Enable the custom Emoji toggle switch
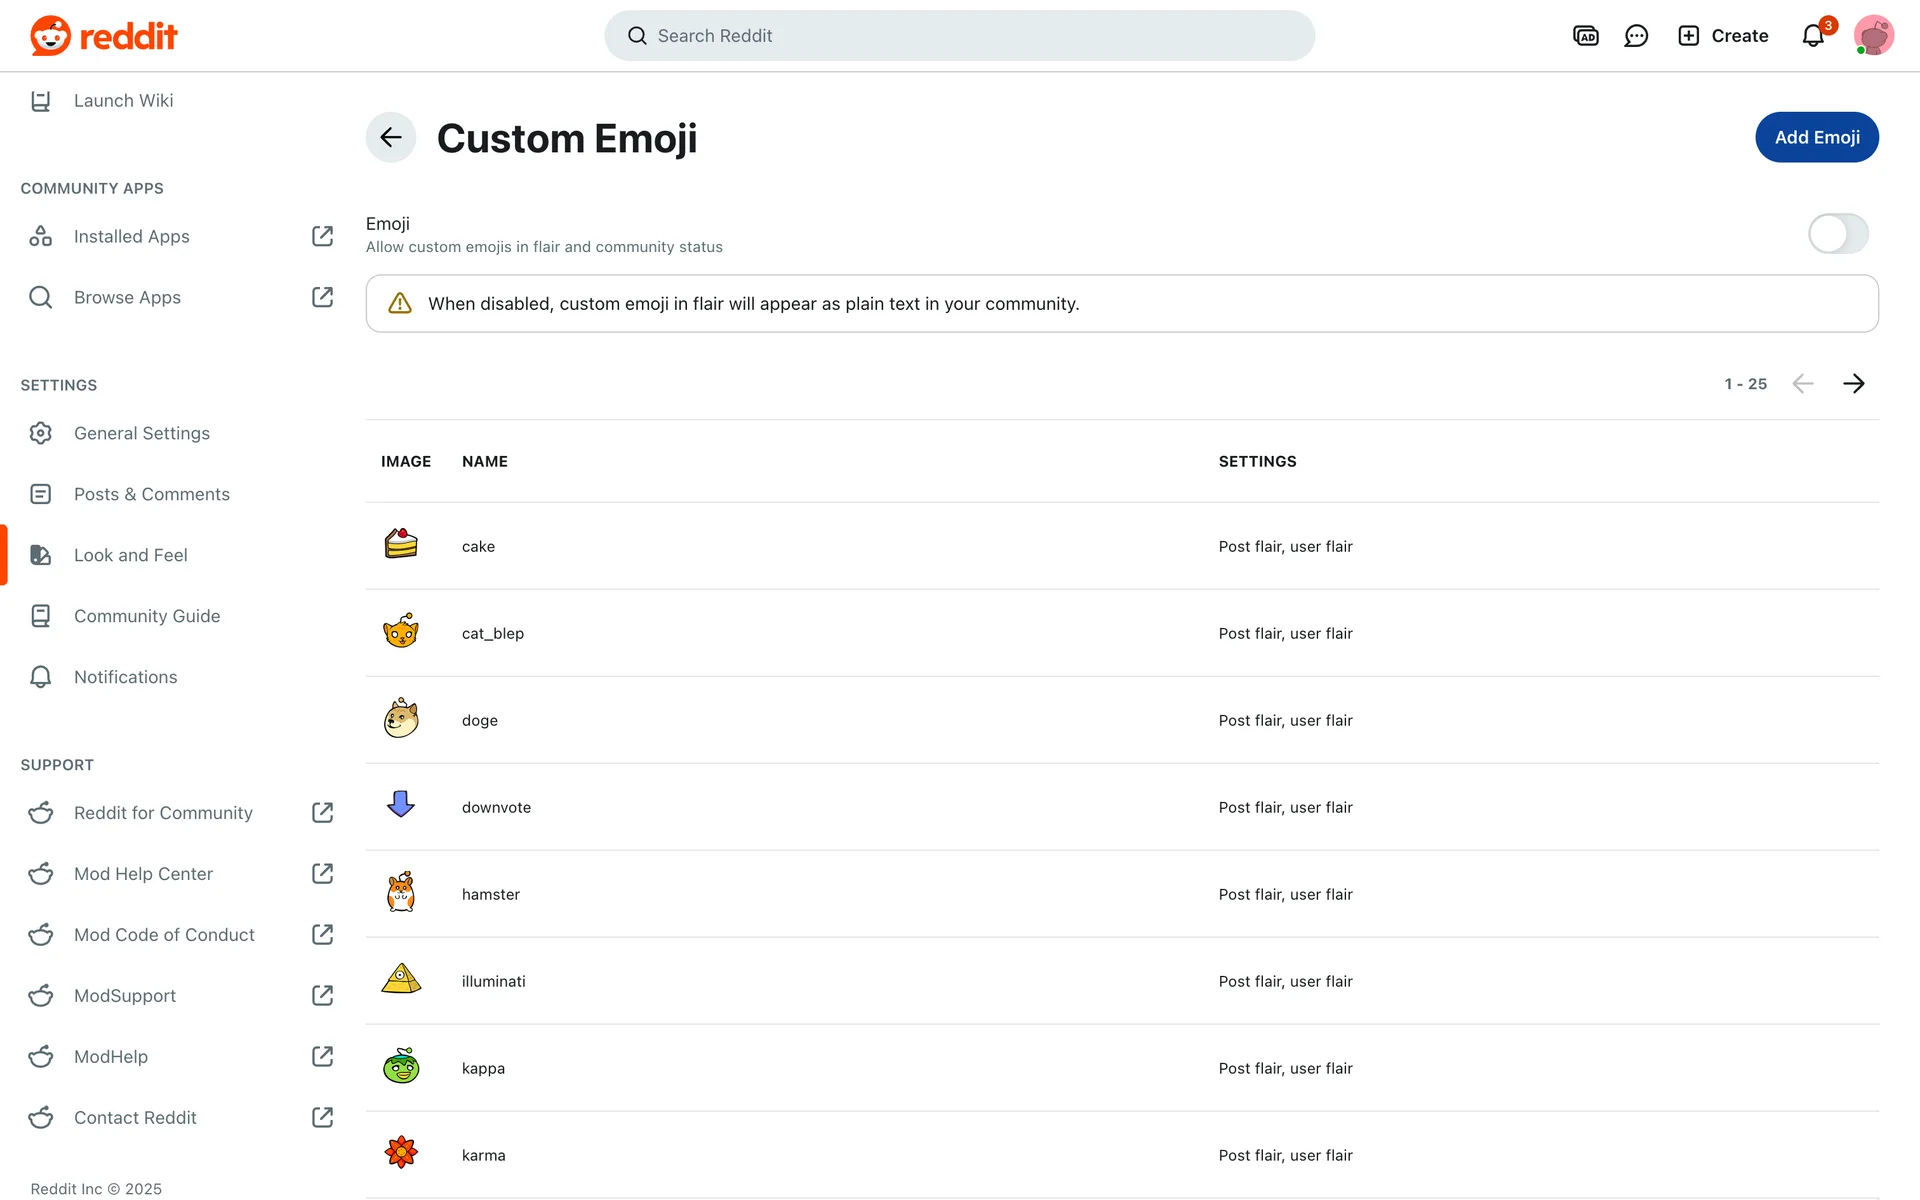 [1837, 234]
